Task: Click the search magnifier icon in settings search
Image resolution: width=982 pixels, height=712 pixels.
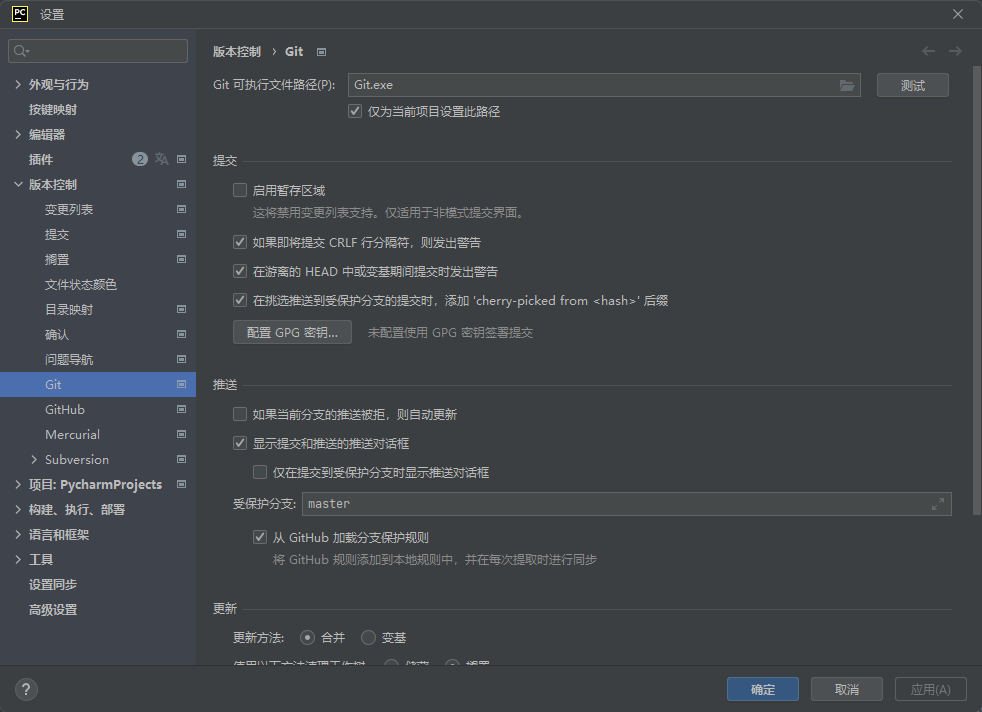Action: click(x=21, y=51)
